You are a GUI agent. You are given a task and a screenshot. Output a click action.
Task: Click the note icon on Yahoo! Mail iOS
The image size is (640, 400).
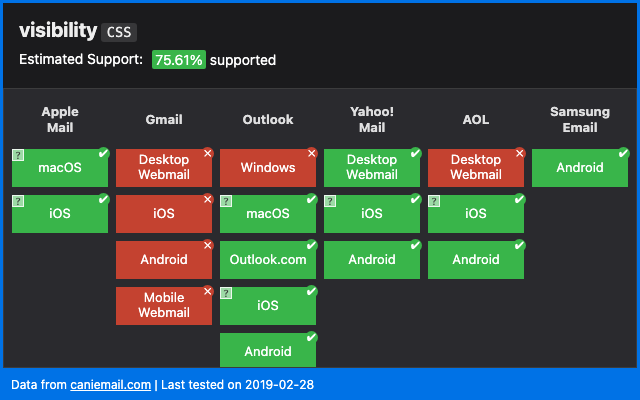click(330, 201)
